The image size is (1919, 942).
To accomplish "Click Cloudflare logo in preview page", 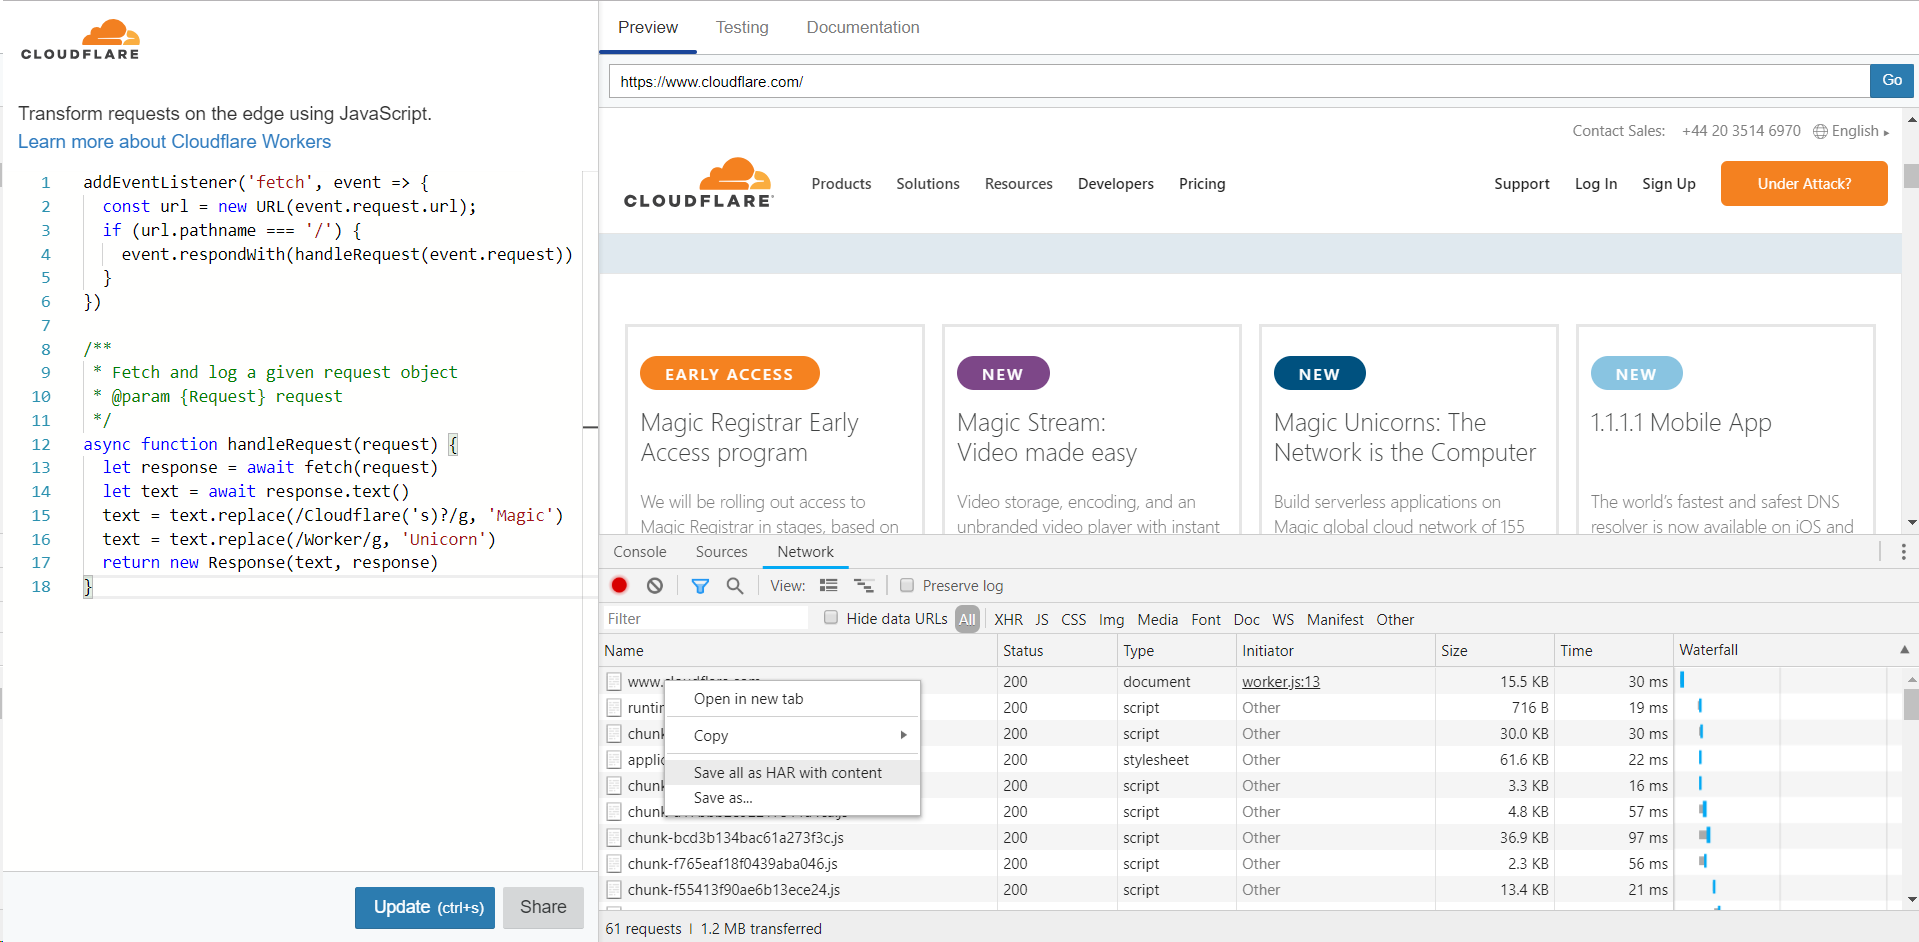I will [x=698, y=183].
